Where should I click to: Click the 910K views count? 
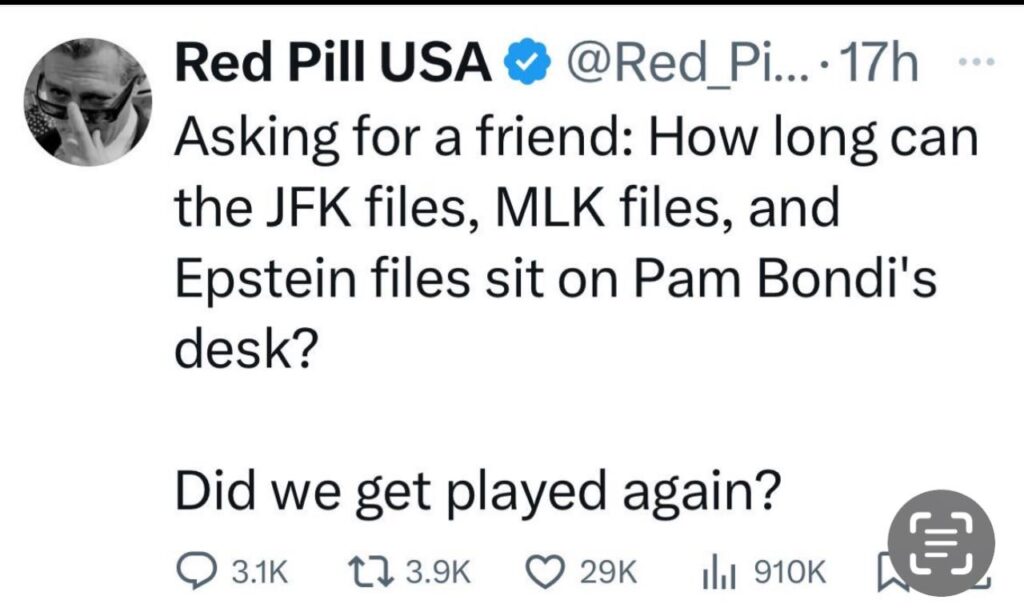pos(789,572)
